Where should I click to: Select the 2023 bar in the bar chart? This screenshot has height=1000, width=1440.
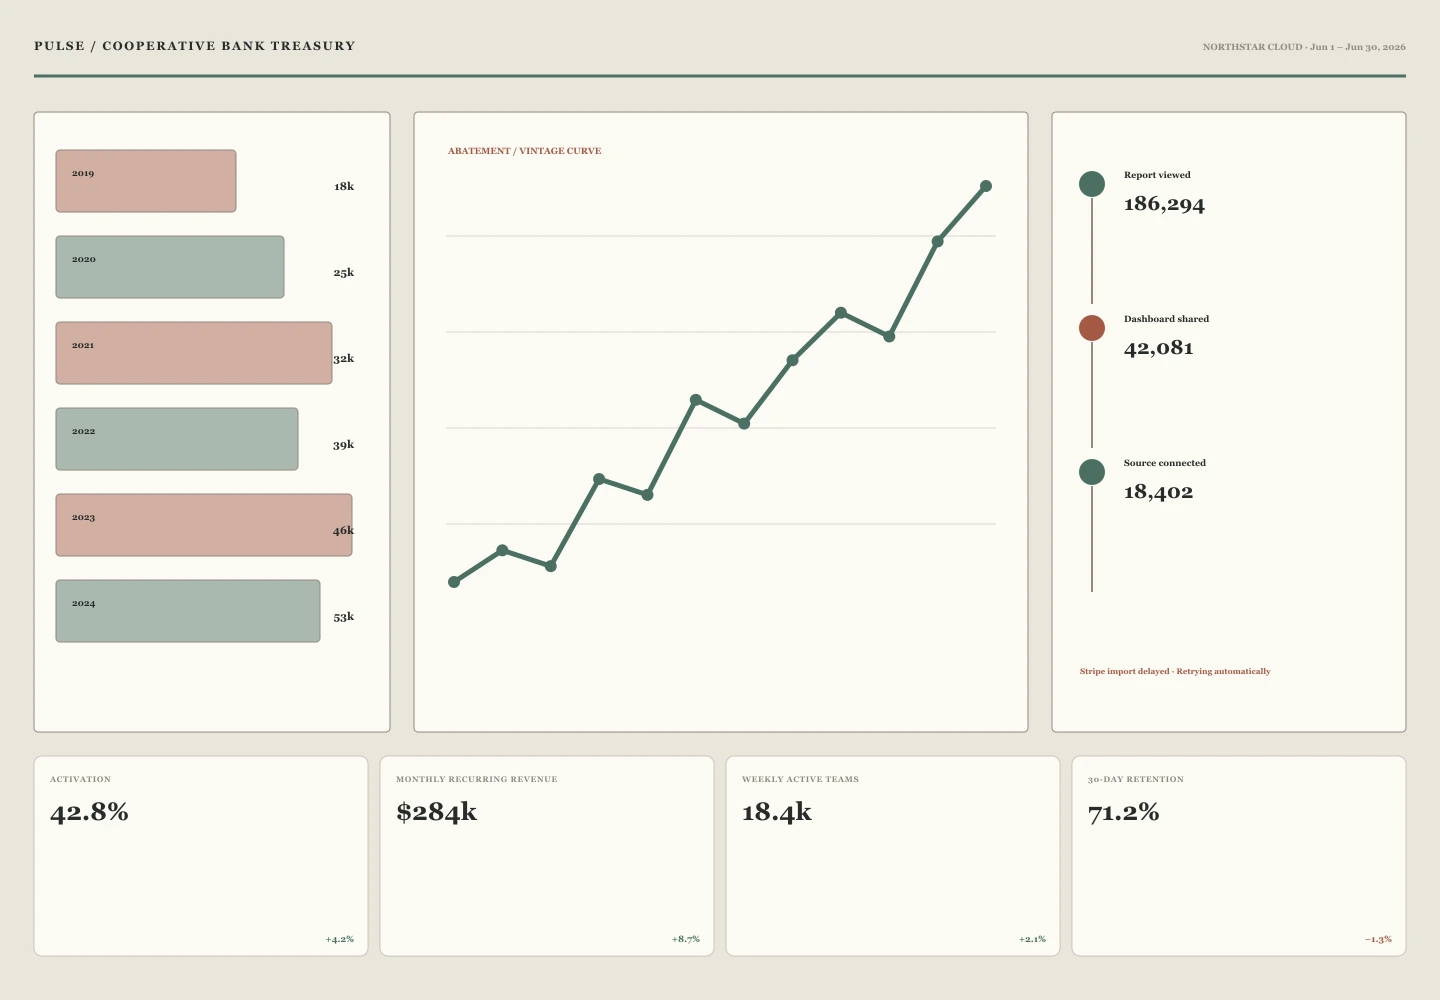tap(204, 525)
